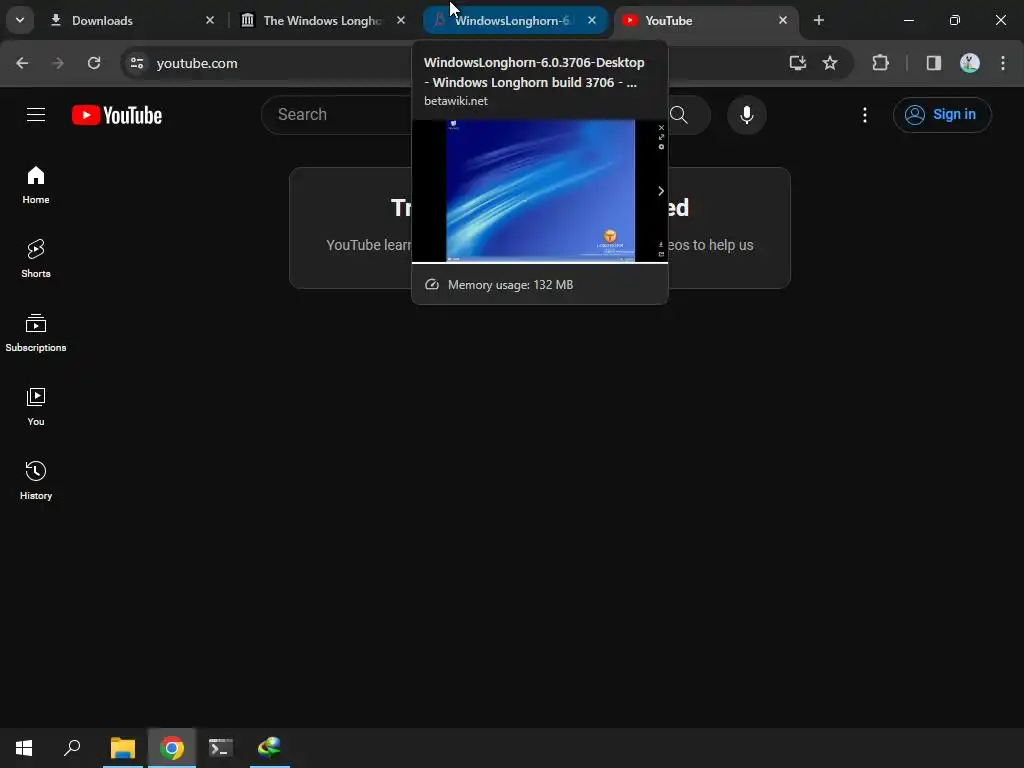Reload the YouTube page
Image resolution: width=1024 pixels, height=768 pixels.
(94, 63)
